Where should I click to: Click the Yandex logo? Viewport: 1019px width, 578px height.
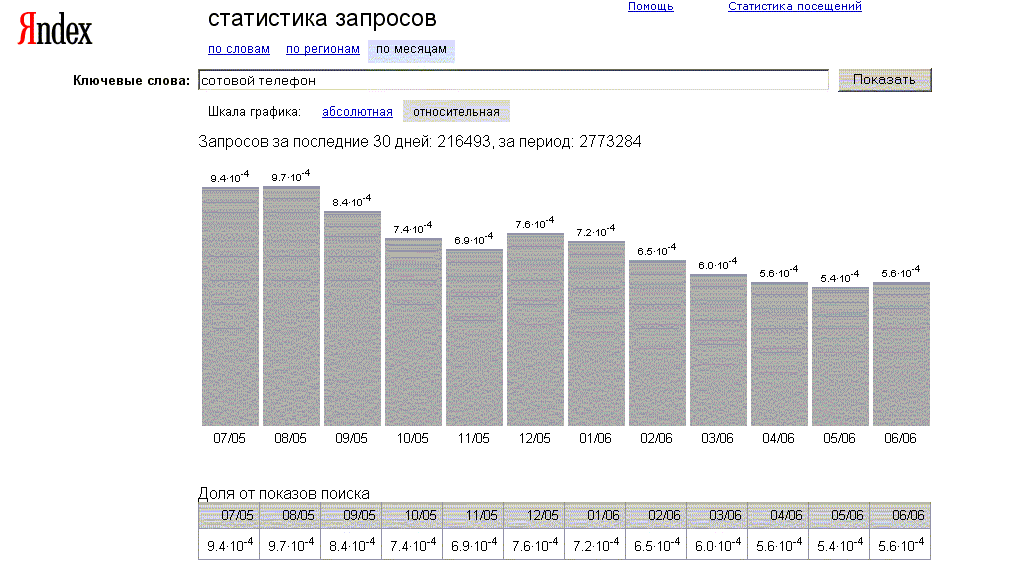(55, 31)
